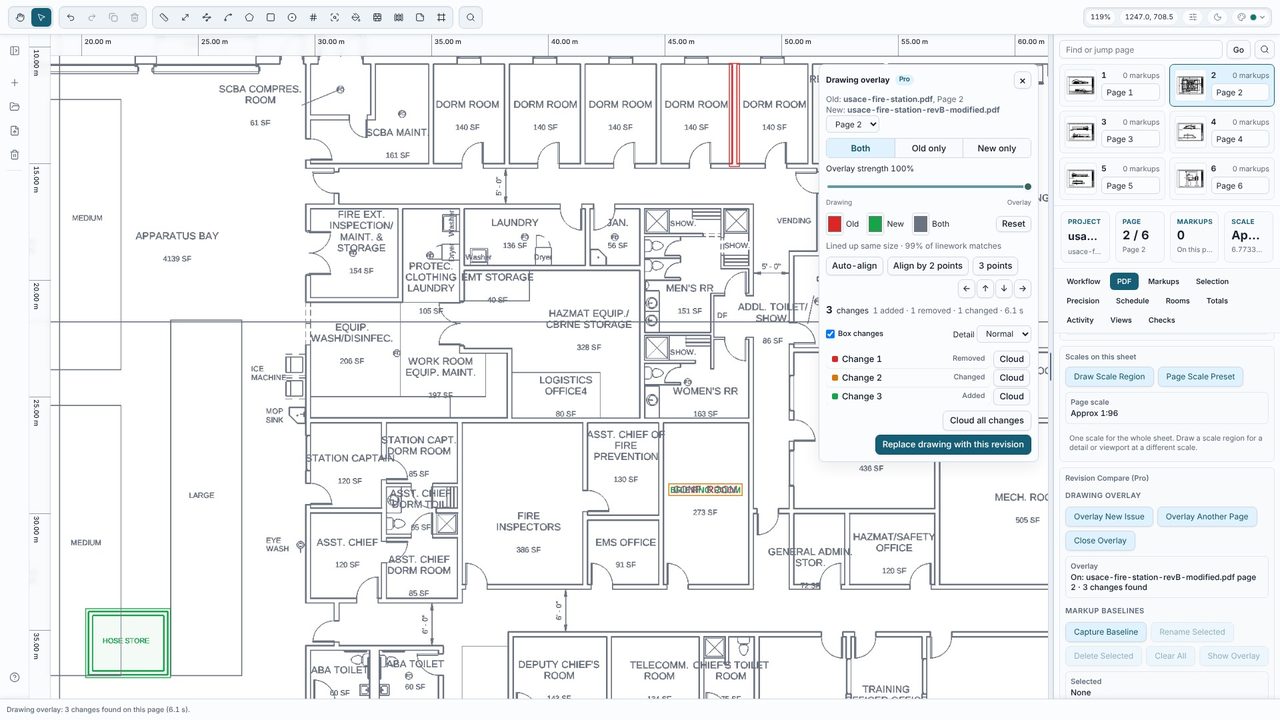Uncheck the Box changes checkbox
1280x720 pixels.
830,334
